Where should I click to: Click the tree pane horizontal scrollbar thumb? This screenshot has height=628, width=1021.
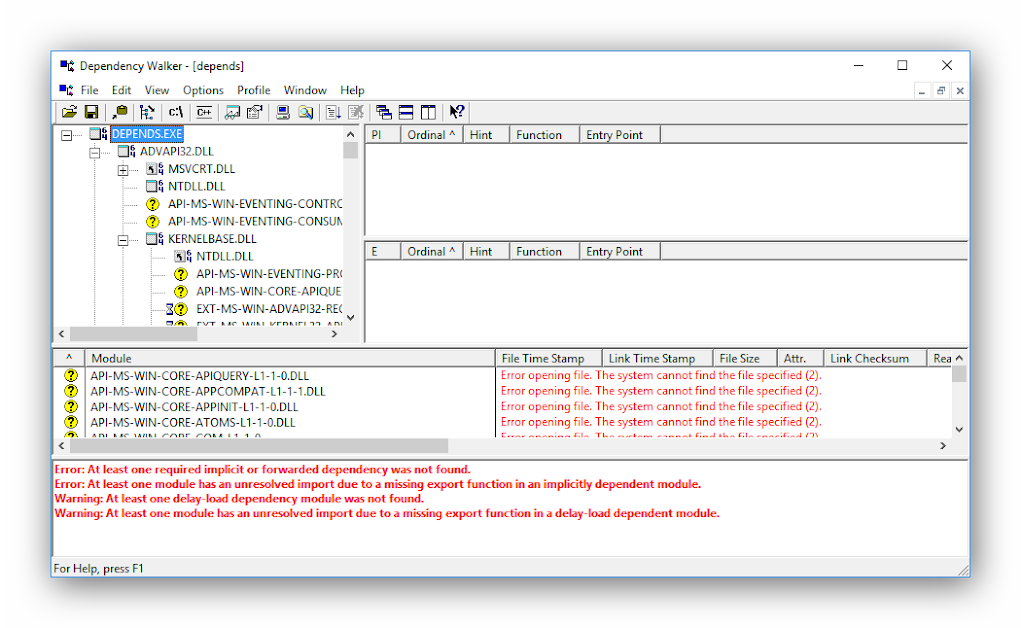click(133, 334)
